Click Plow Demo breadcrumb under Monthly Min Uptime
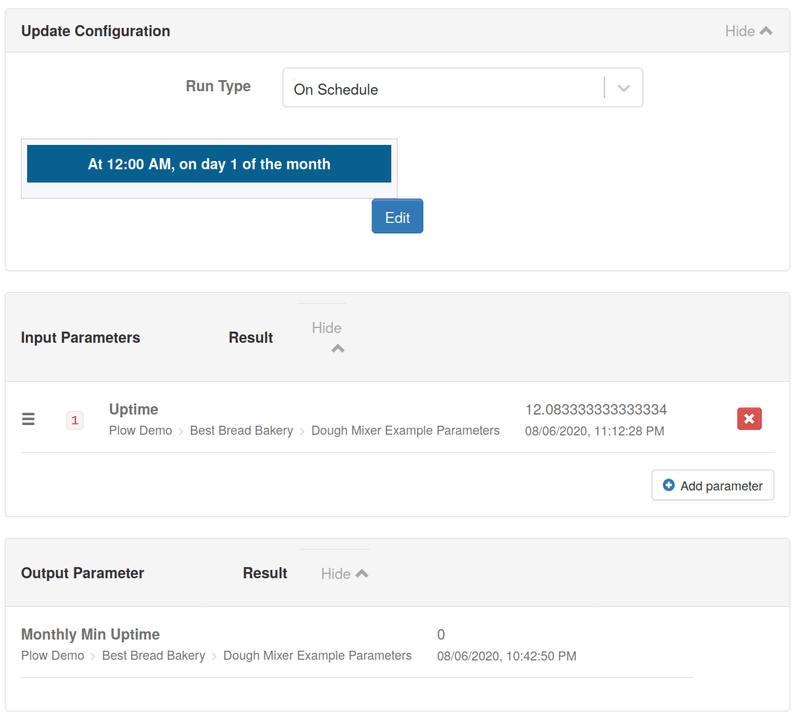 coord(53,656)
